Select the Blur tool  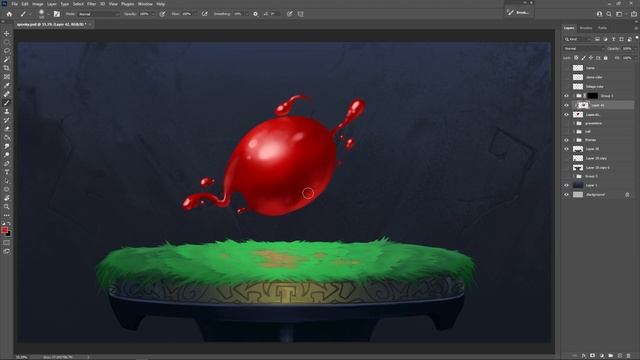(x=7, y=146)
